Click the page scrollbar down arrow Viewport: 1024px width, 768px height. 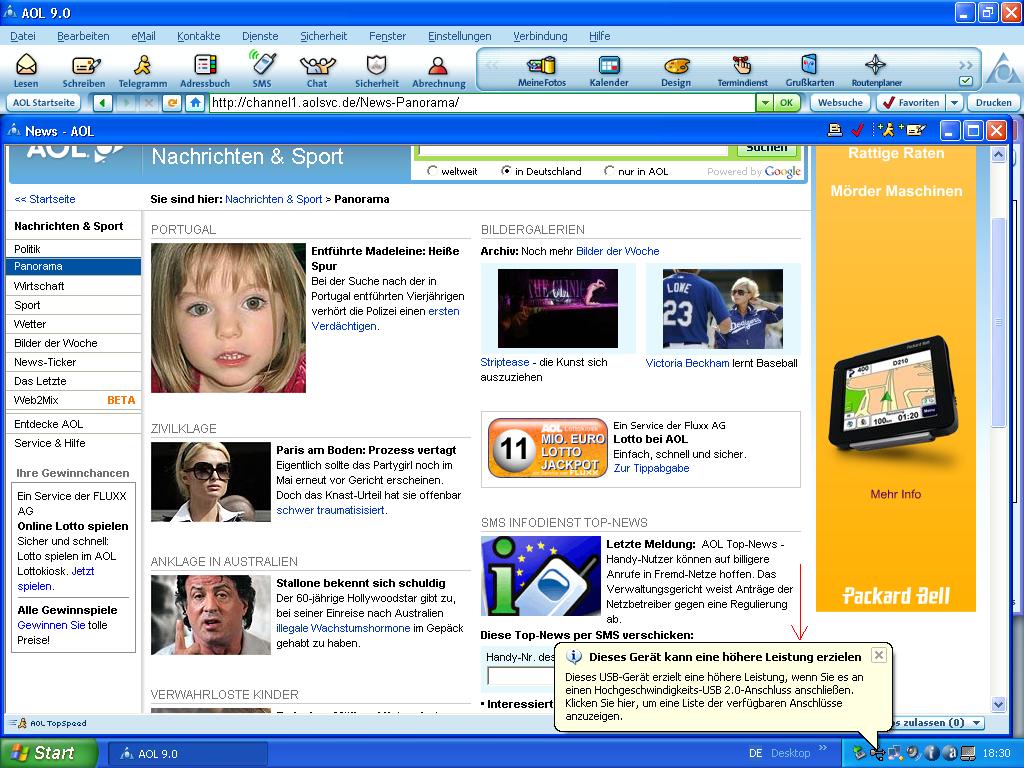pyautogui.click(x=998, y=704)
